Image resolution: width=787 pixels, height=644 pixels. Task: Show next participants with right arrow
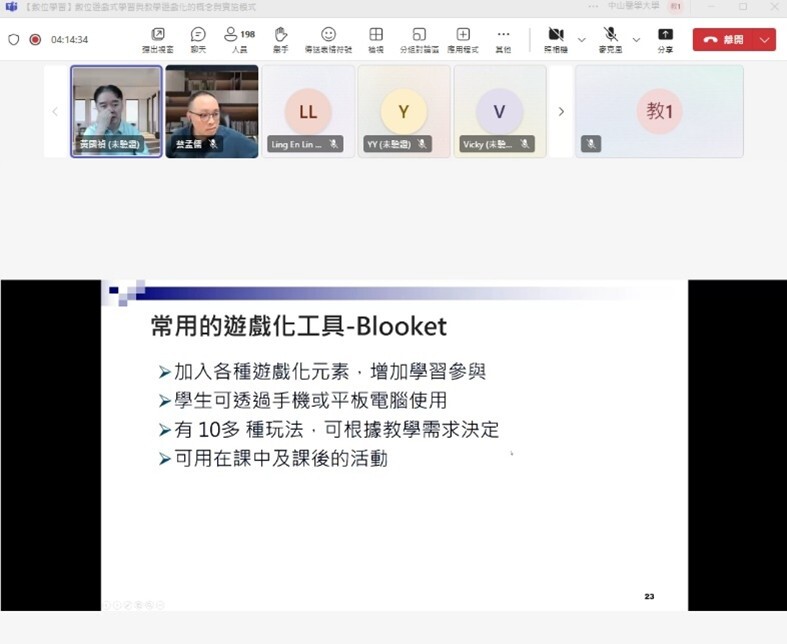coord(561,112)
